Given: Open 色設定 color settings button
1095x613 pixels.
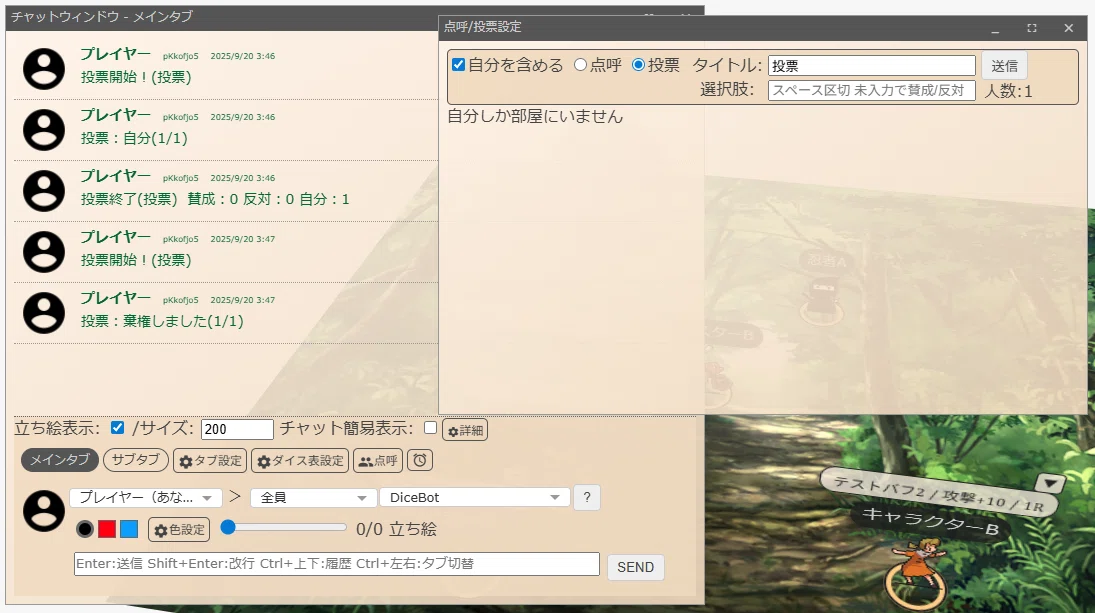Looking at the screenshot, I should (x=179, y=530).
